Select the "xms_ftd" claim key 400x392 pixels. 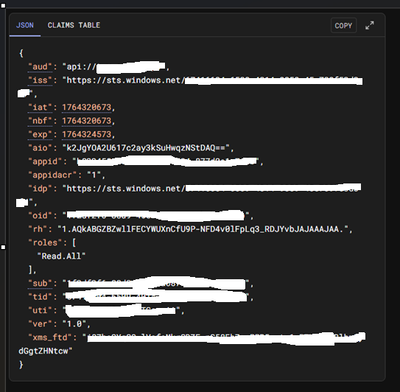pos(49,337)
